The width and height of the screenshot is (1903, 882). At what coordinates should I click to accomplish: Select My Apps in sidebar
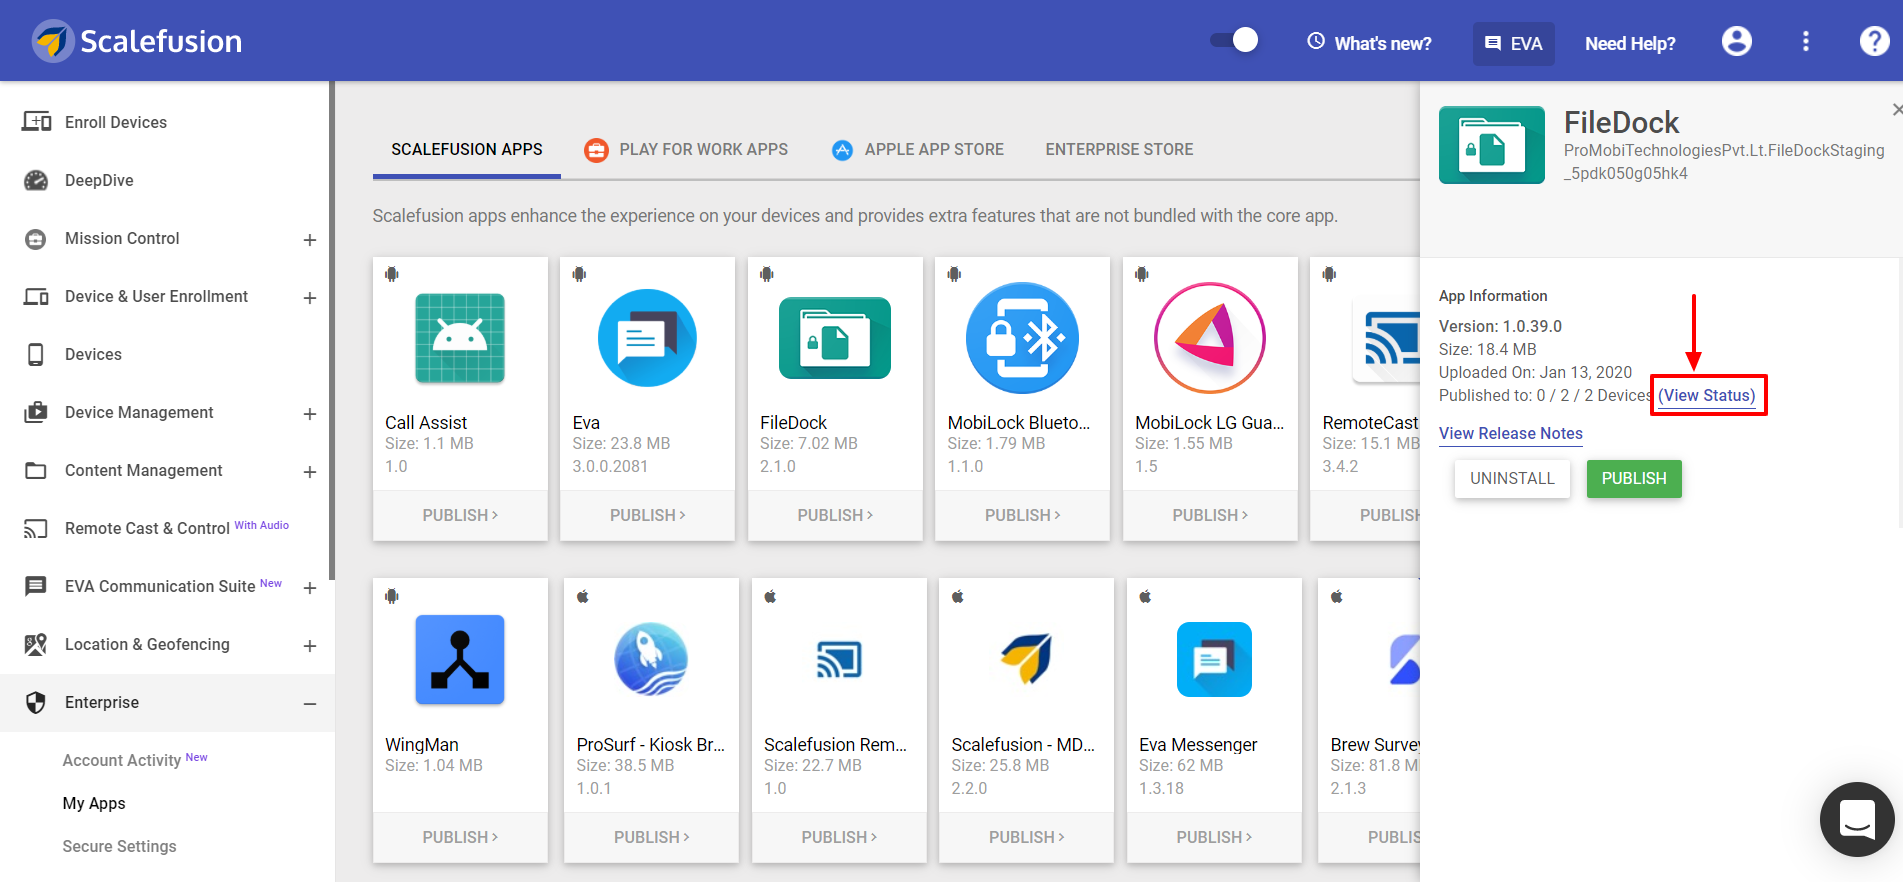click(94, 803)
